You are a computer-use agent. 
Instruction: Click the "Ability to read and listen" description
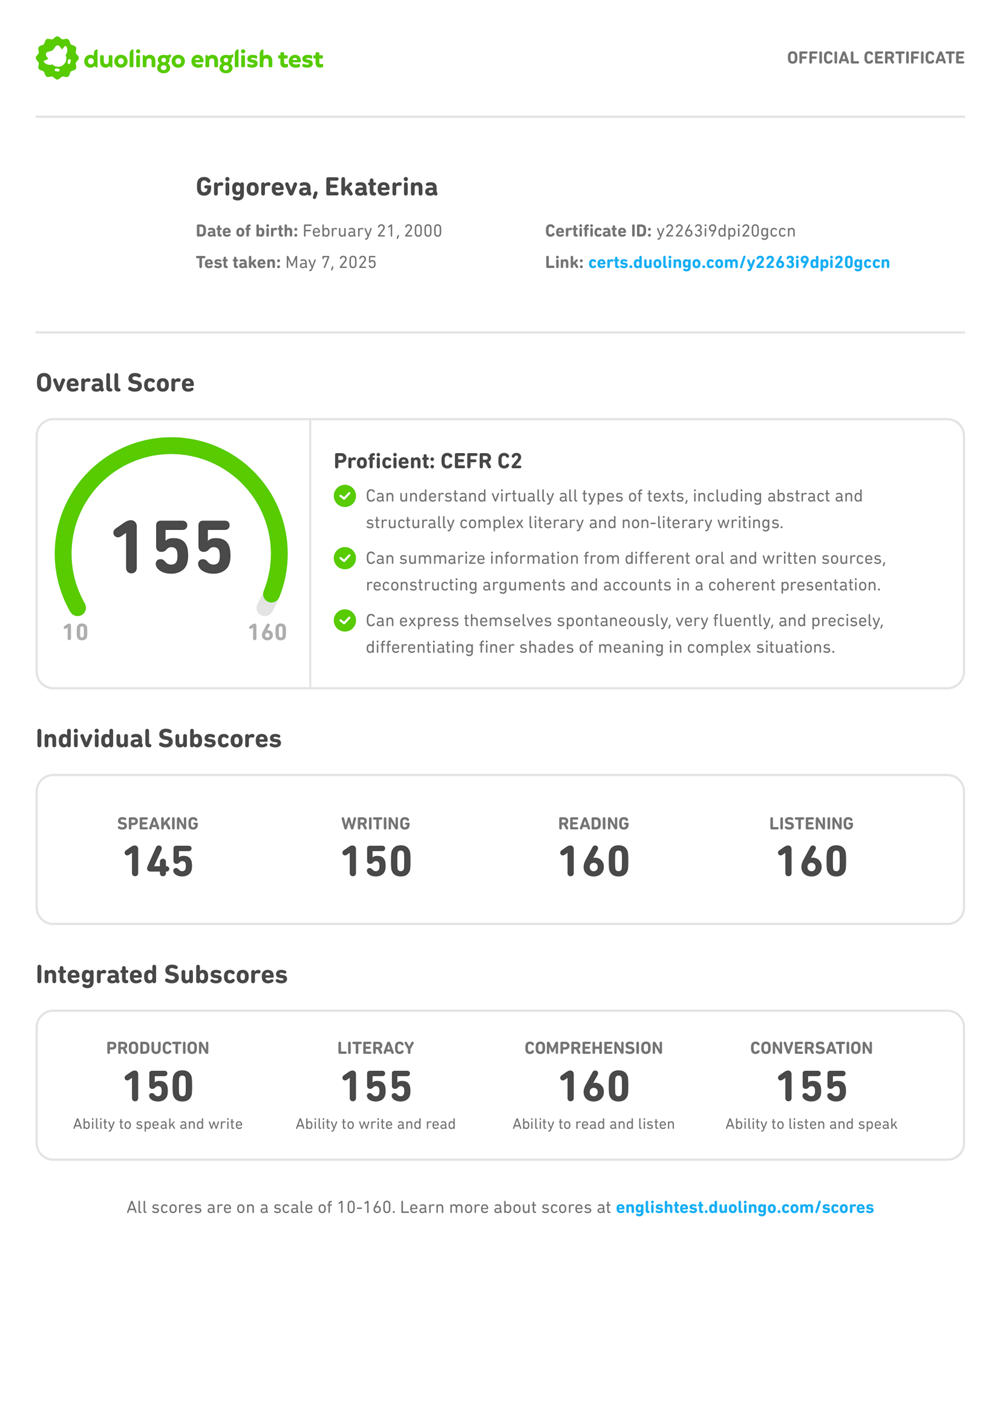coord(594,1124)
